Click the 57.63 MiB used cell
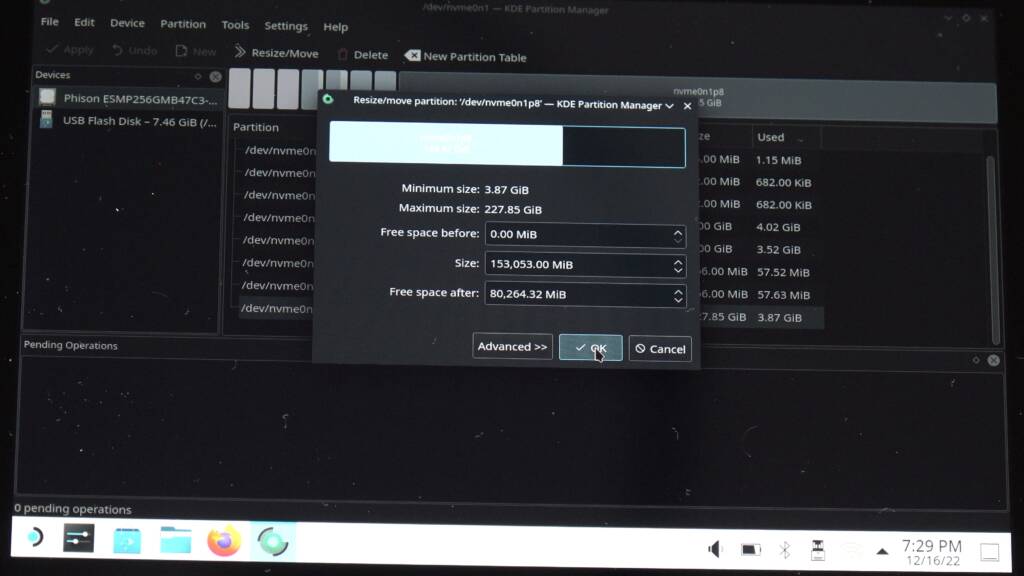 [783, 295]
